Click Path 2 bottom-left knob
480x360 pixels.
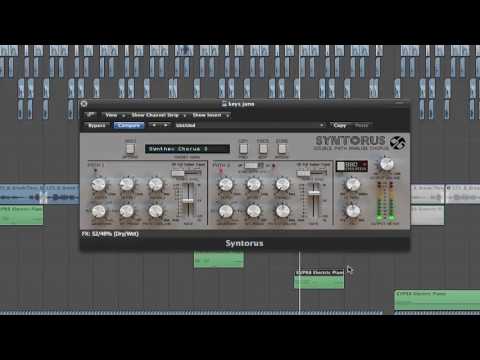tap(226, 211)
